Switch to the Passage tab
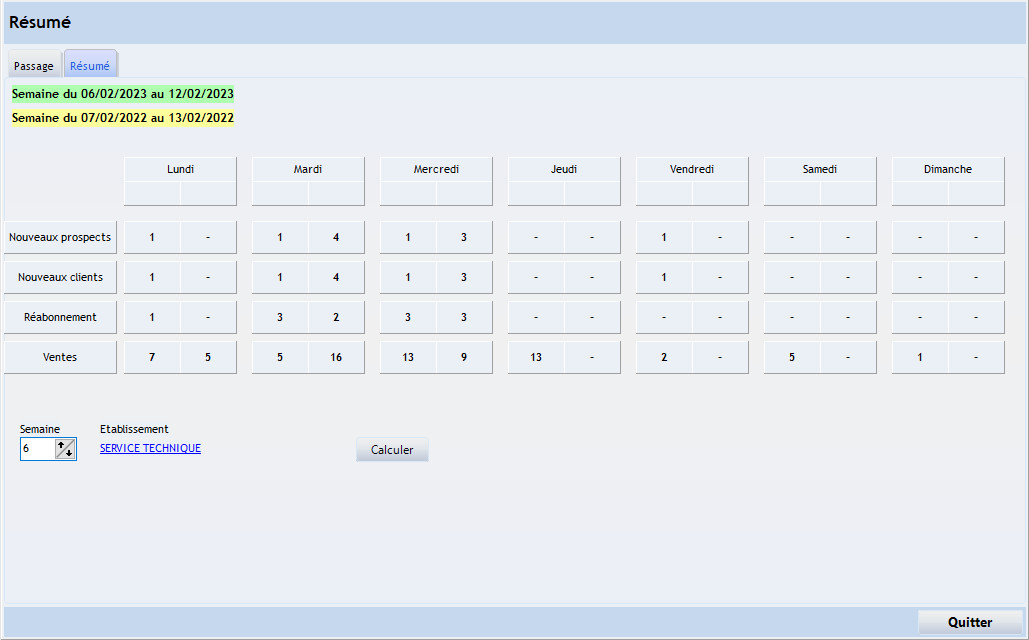The height and width of the screenshot is (640, 1029). point(34,64)
